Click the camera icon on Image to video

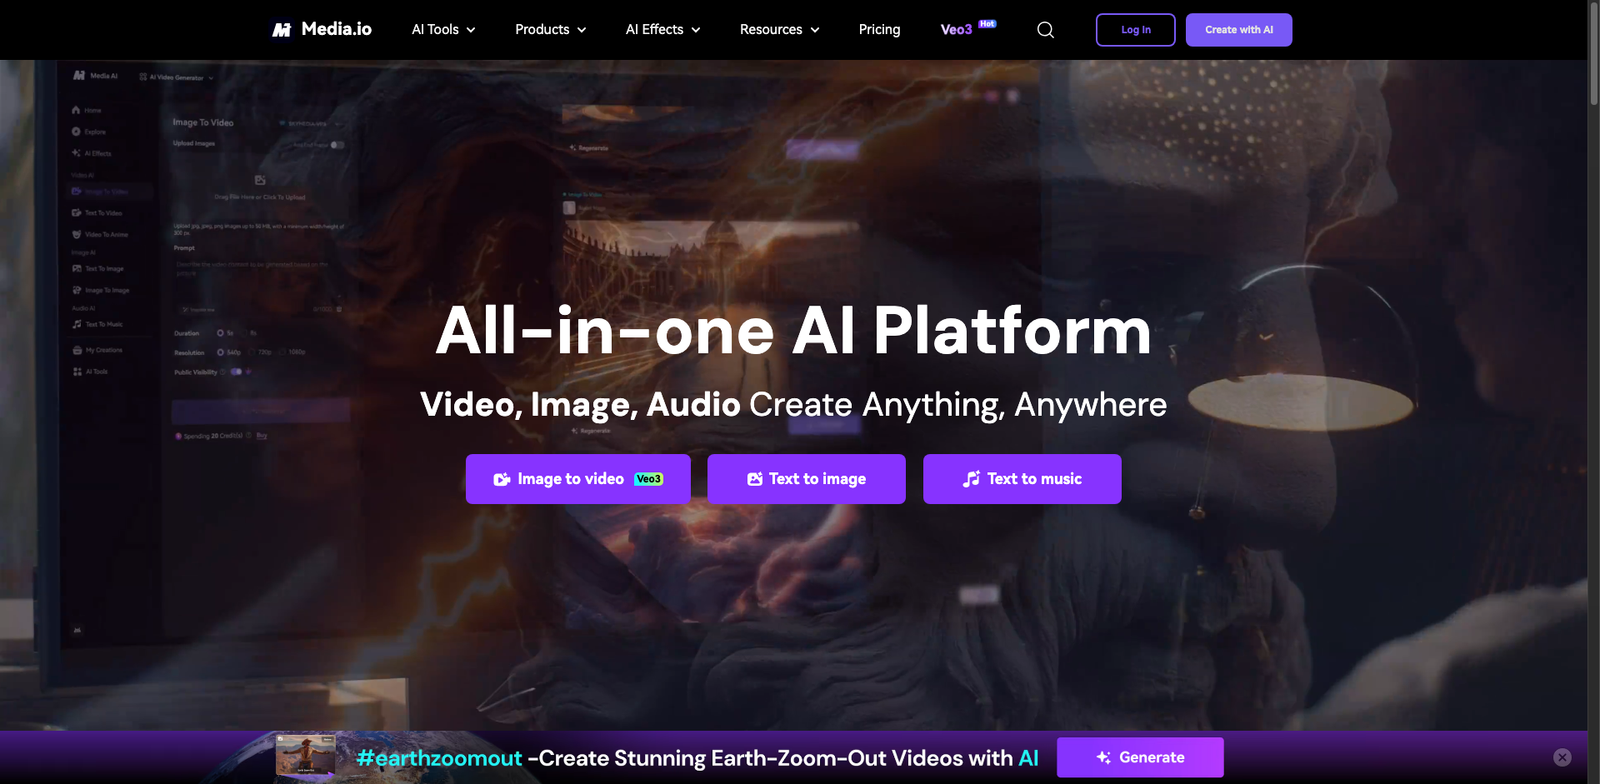pos(502,480)
